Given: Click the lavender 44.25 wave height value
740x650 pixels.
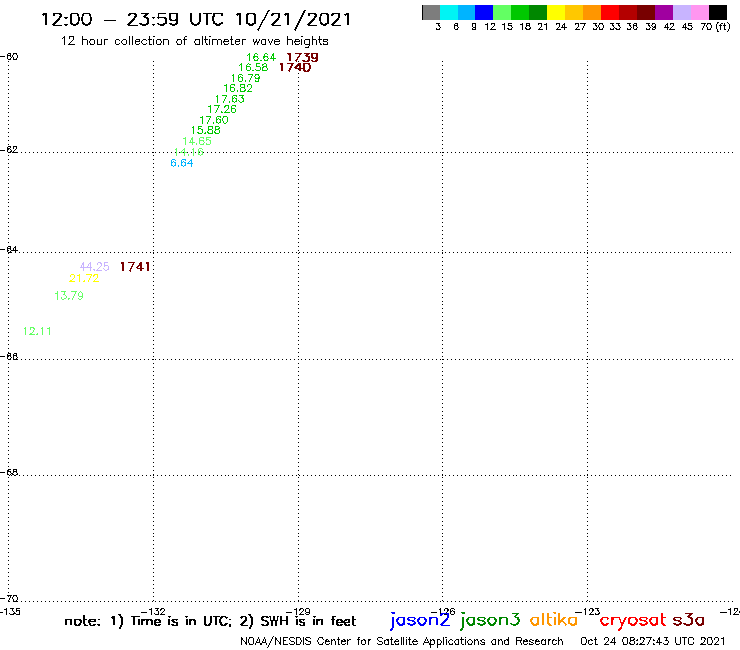Looking at the screenshot, I should pyautogui.click(x=94, y=267).
